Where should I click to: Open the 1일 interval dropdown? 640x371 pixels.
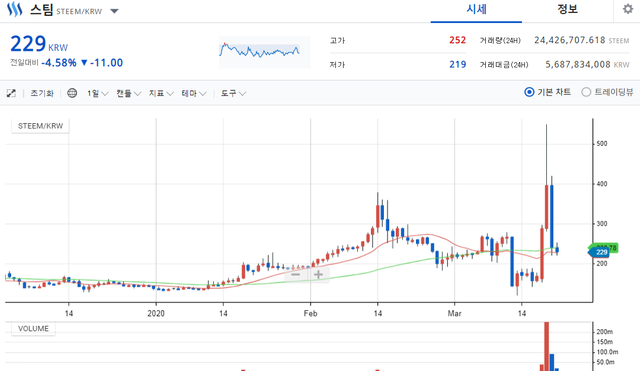[x=97, y=93]
